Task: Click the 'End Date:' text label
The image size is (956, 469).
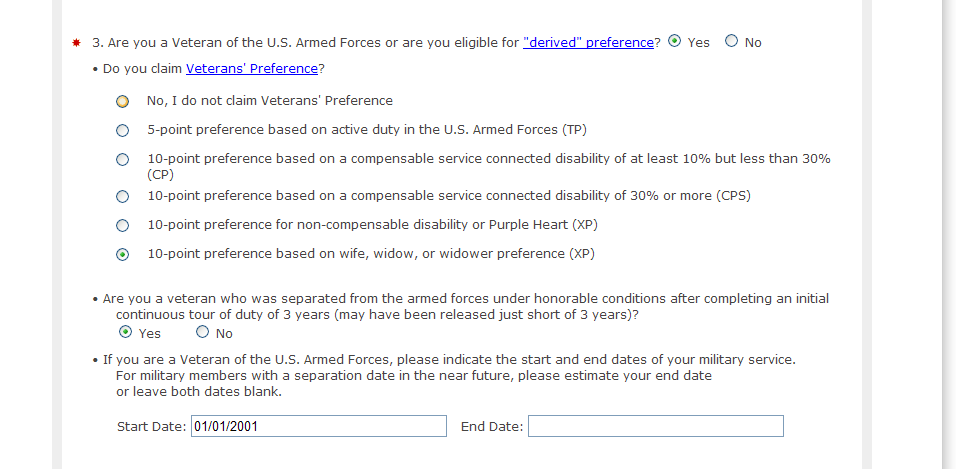Action: pyautogui.click(x=491, y=427)
